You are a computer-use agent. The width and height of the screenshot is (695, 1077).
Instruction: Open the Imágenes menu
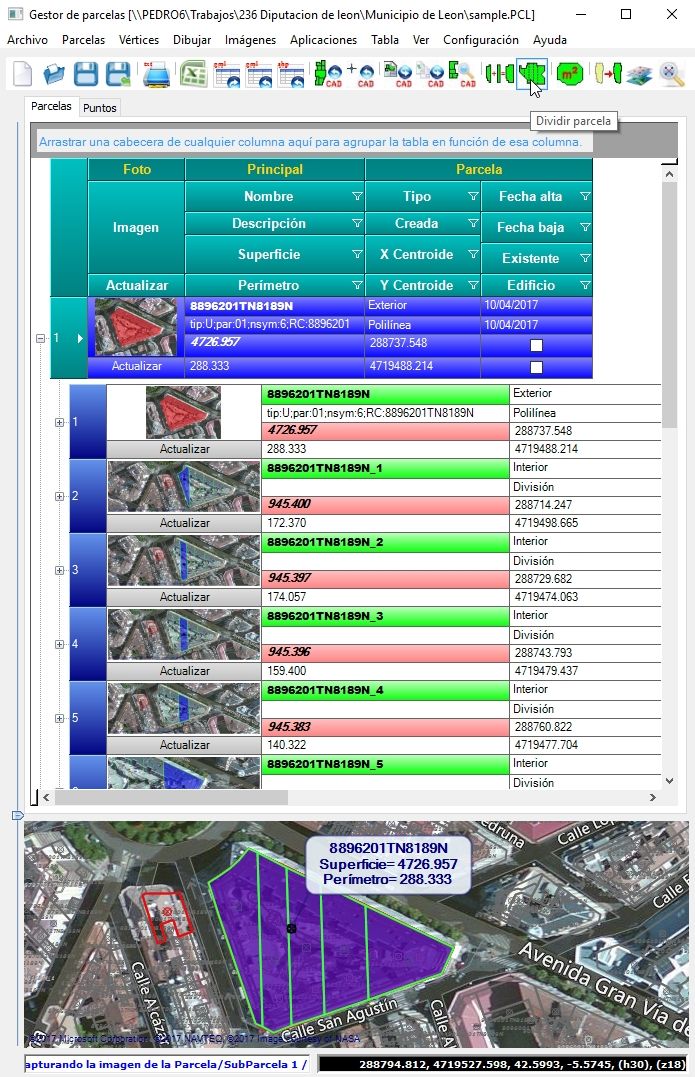point(250,40)
